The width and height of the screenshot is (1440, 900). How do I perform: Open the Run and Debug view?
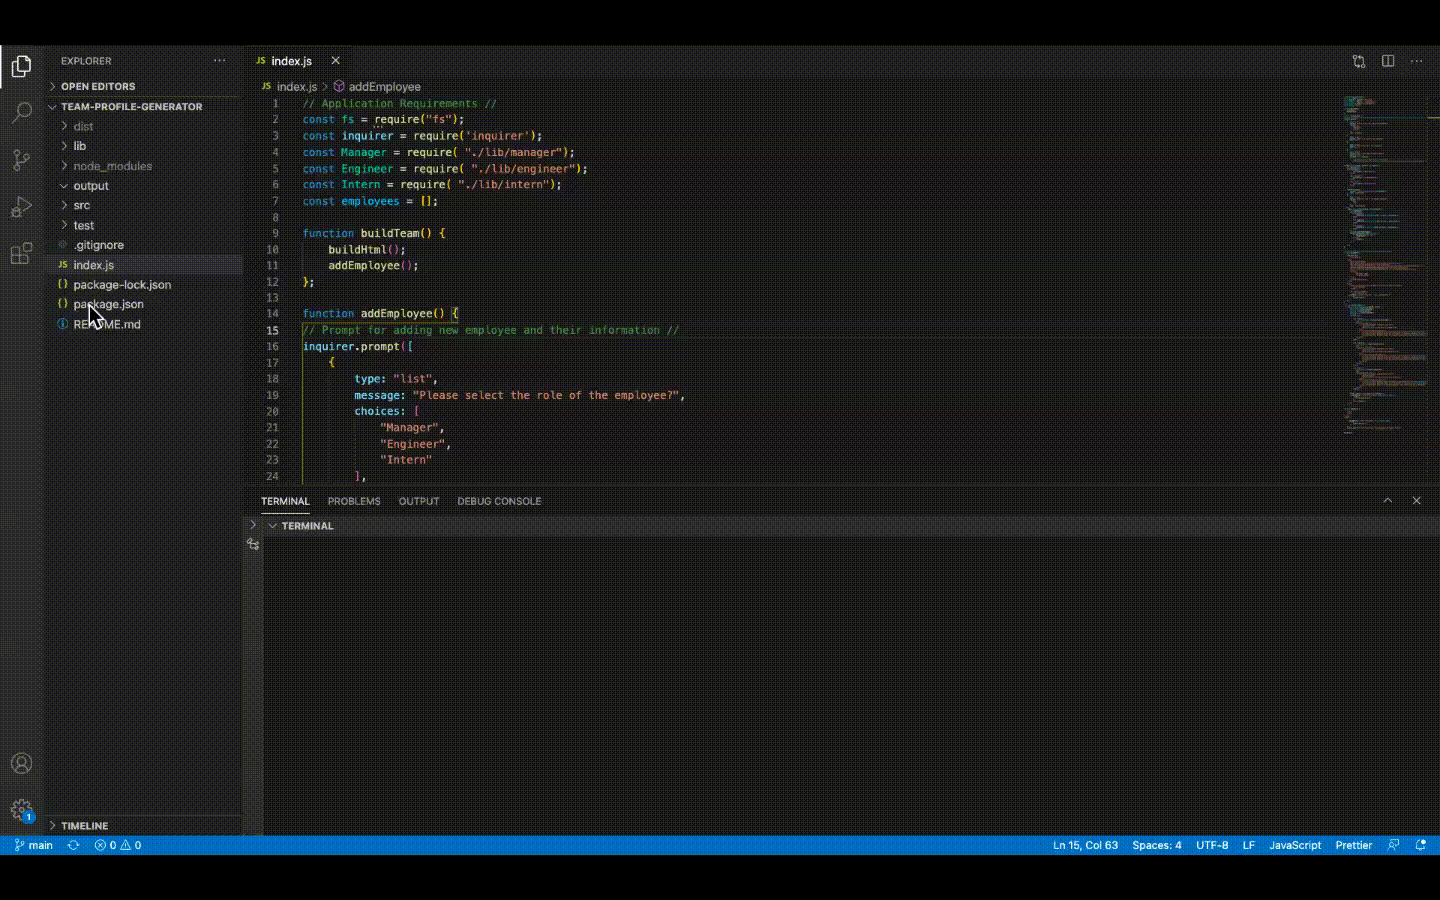click(x=21, y=207)
